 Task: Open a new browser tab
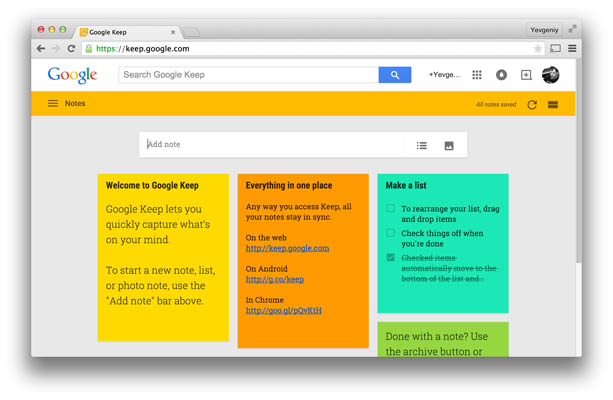pyautogui.click(x=192, y=32)
